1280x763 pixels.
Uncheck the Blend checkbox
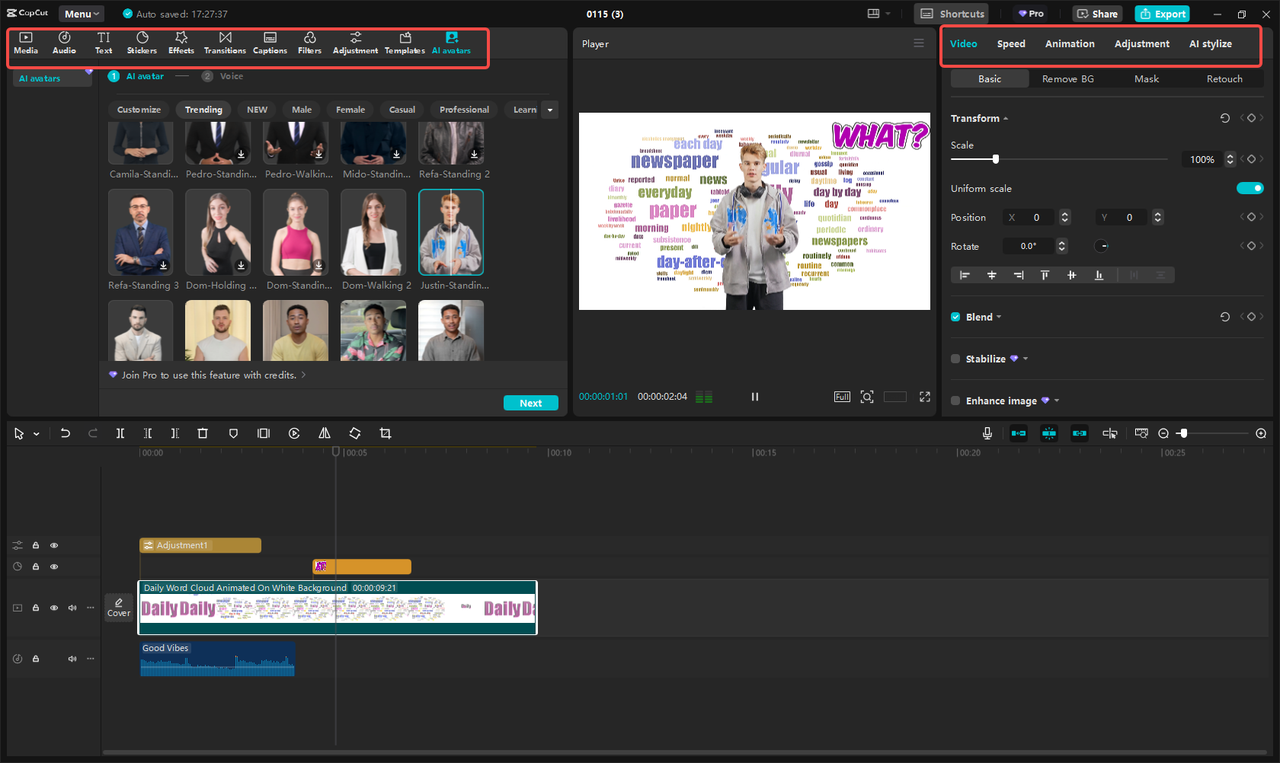(x=955, y=316)
